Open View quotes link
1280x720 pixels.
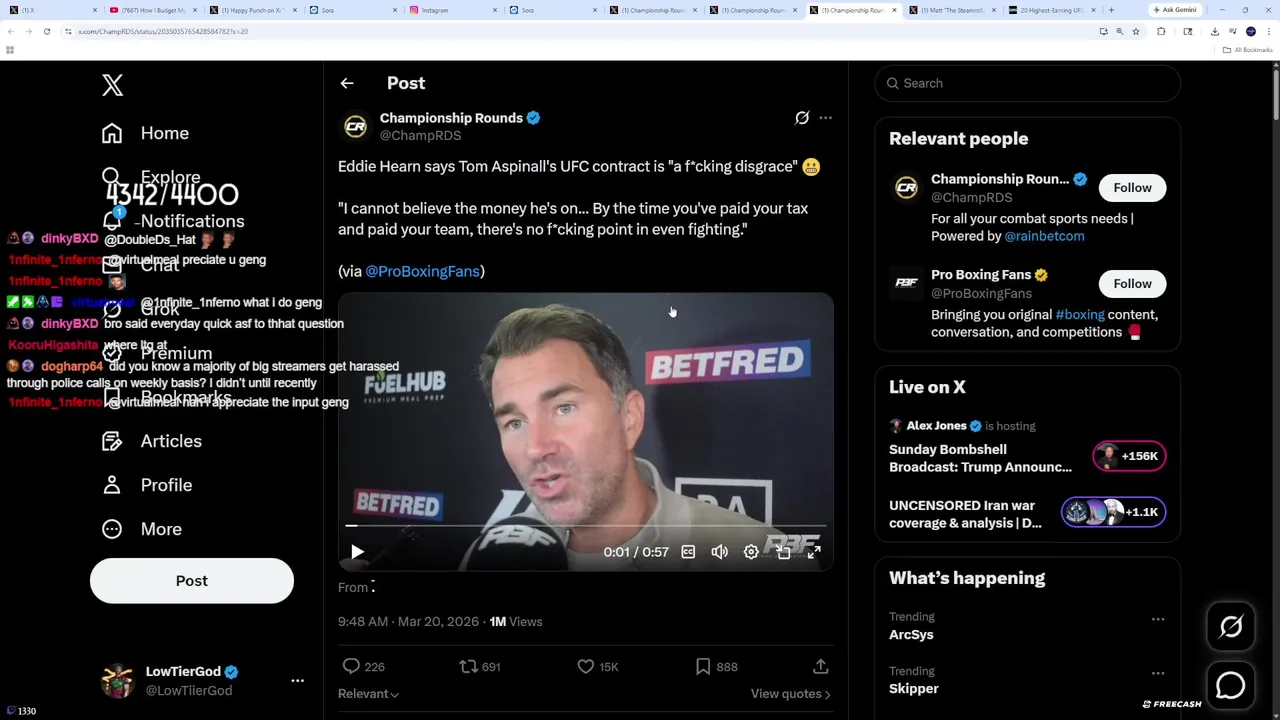(790, 694)
